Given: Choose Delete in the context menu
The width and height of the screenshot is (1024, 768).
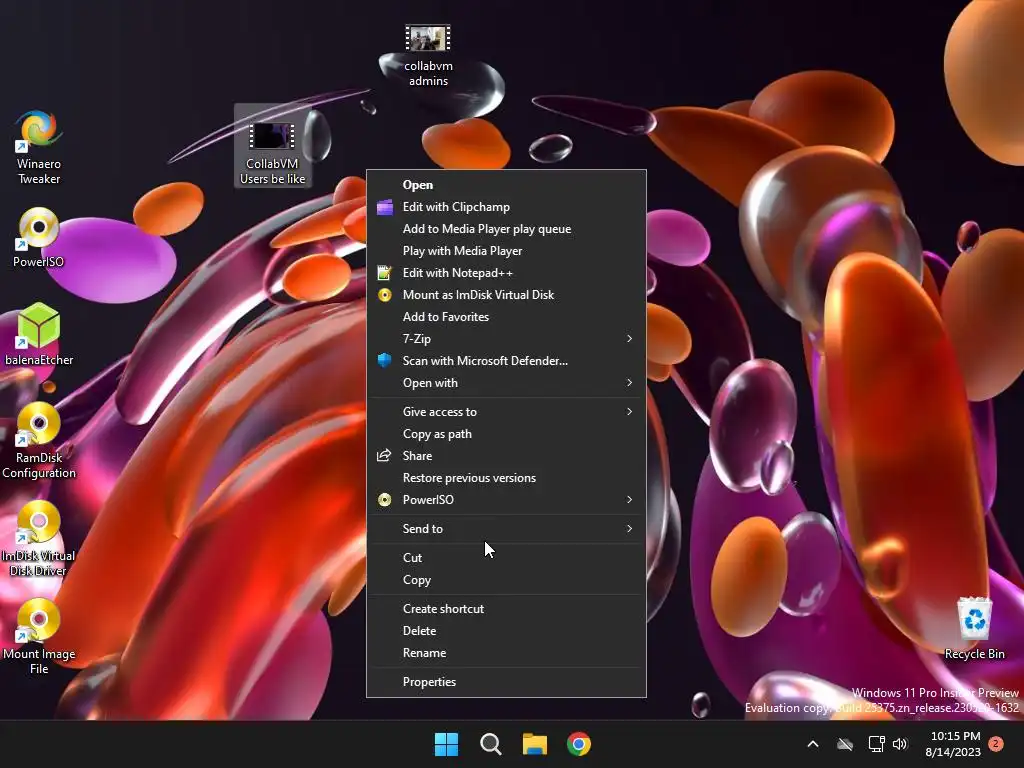Looking at the screenshot, I should (x=506, y=631).
